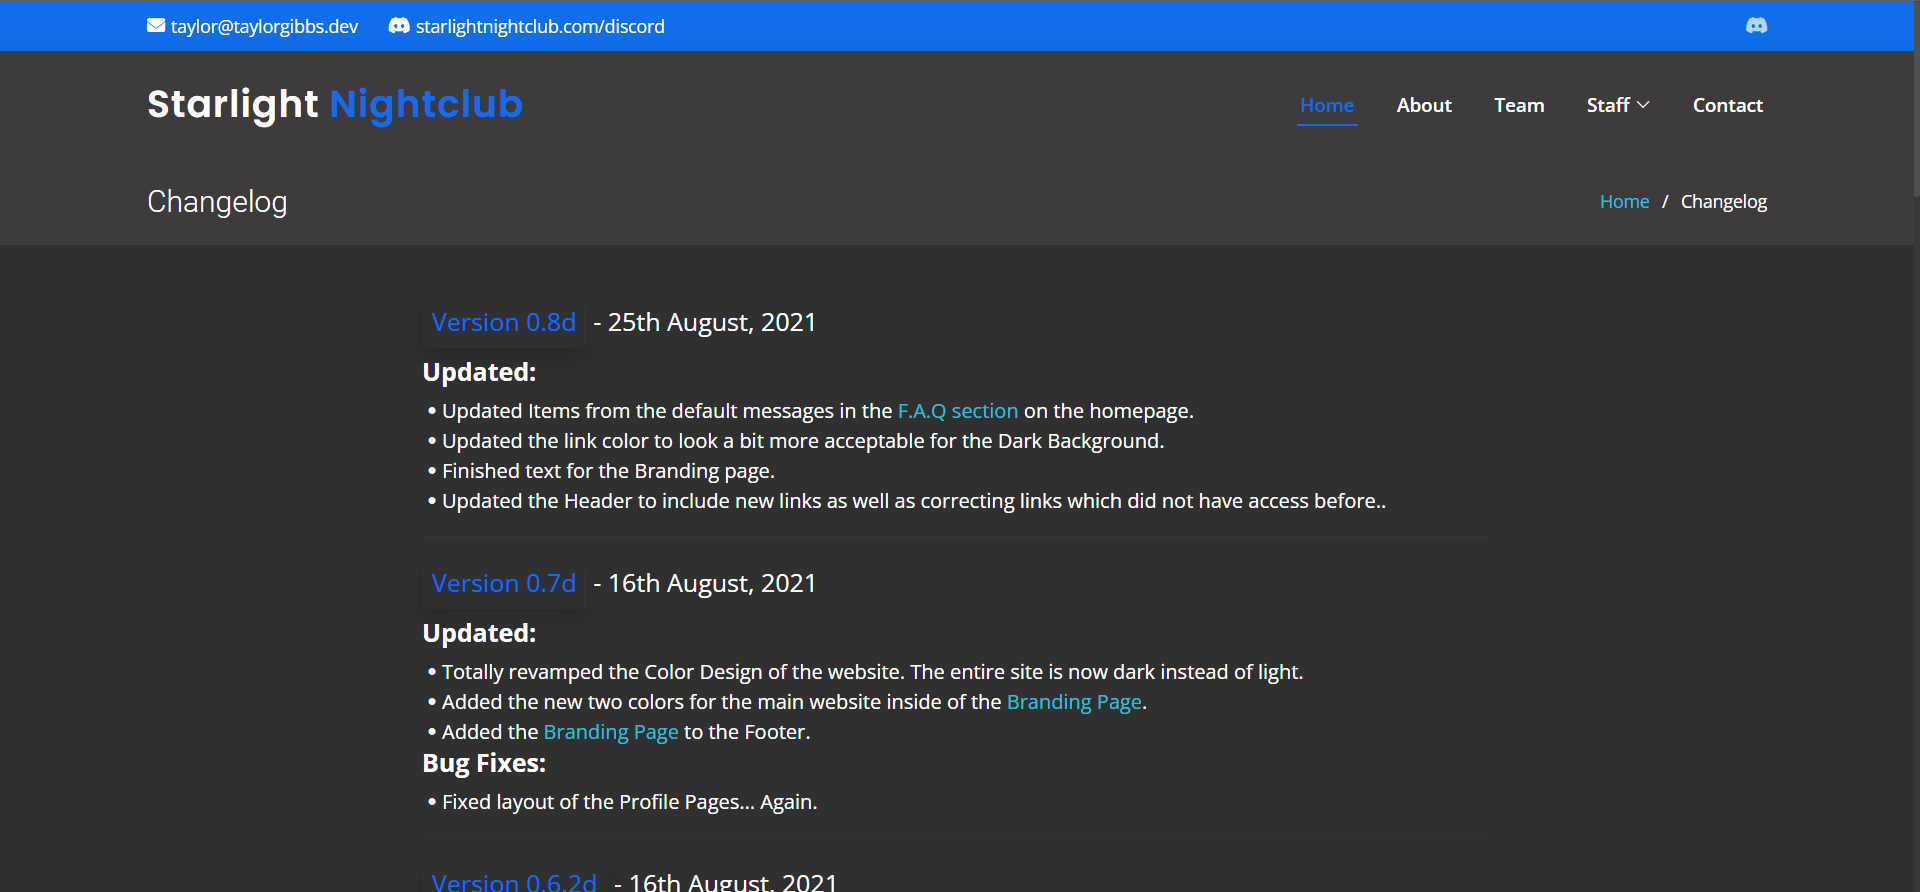Open the About page from navigation
The height and width of the screenshot is (892, 1920).
1423,105
